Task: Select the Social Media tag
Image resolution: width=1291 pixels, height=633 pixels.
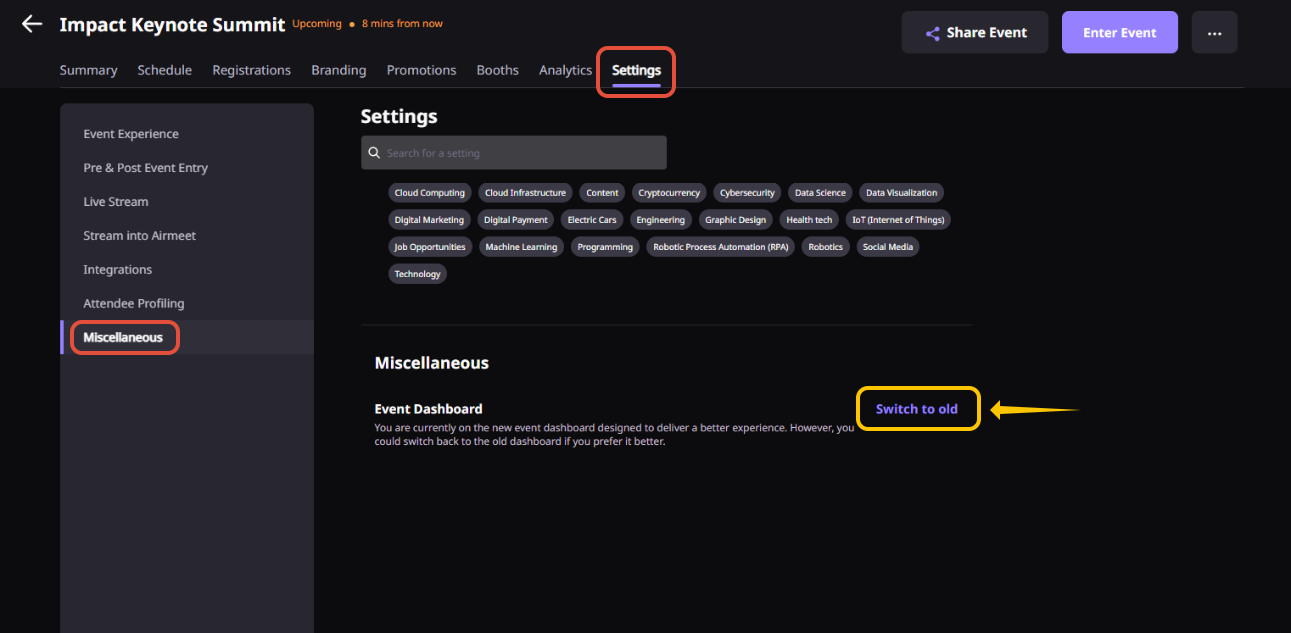Action: click(888, 247)
